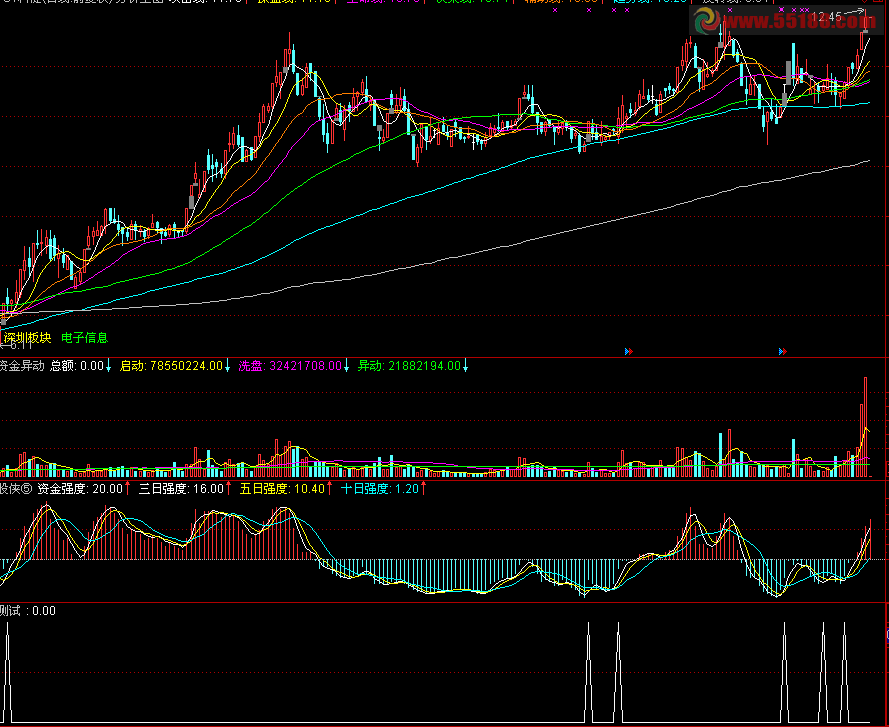Click the up arrow after 五日强度 value

[330, 489]
